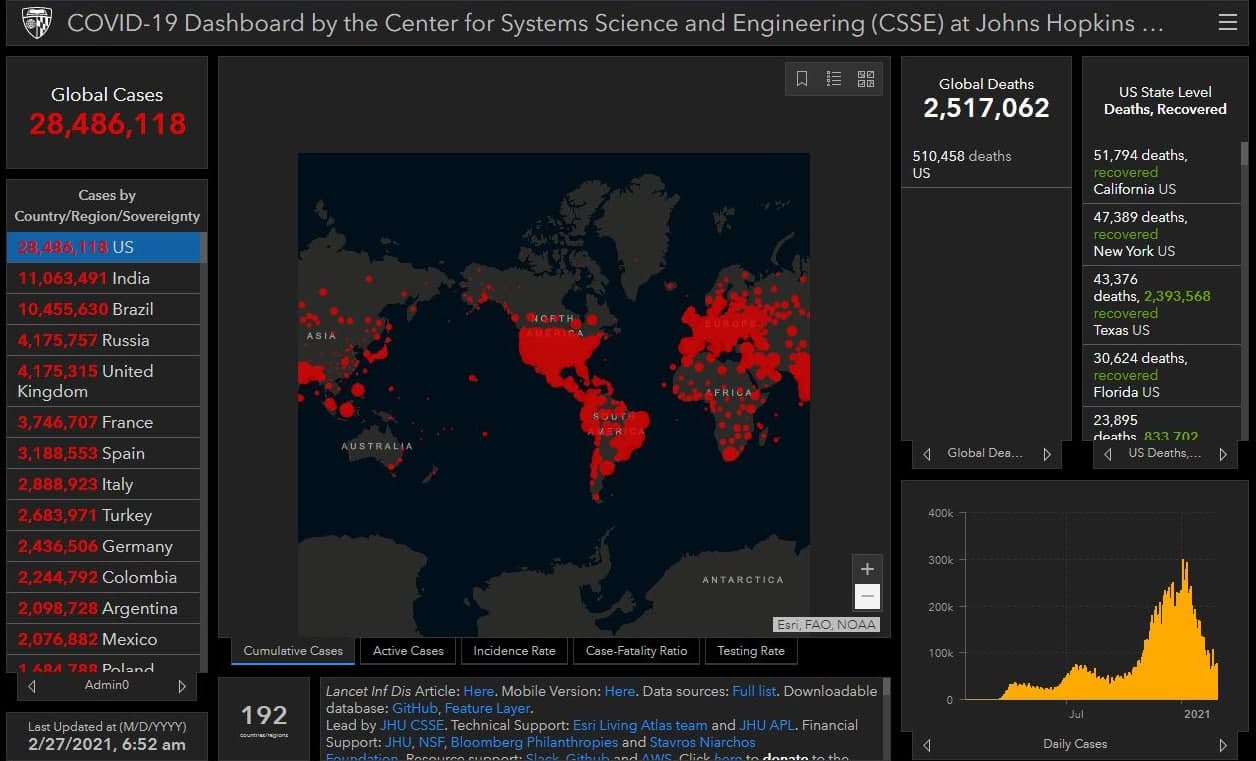
Task: Select California US deaths entry
Action: [1161, 172]
